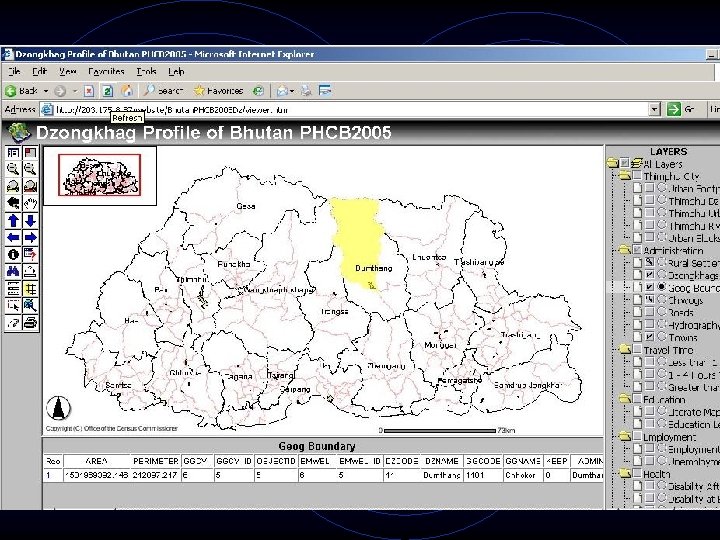This screenshot has width=720, height=540.
Task: Check the Hydrography layer visibility box
Action: (649, 325)
